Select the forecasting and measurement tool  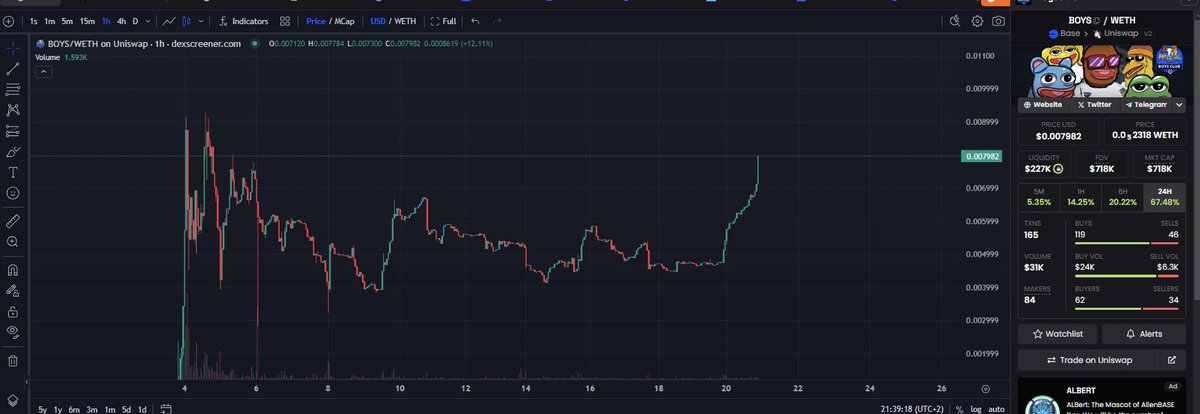point(13,131)
